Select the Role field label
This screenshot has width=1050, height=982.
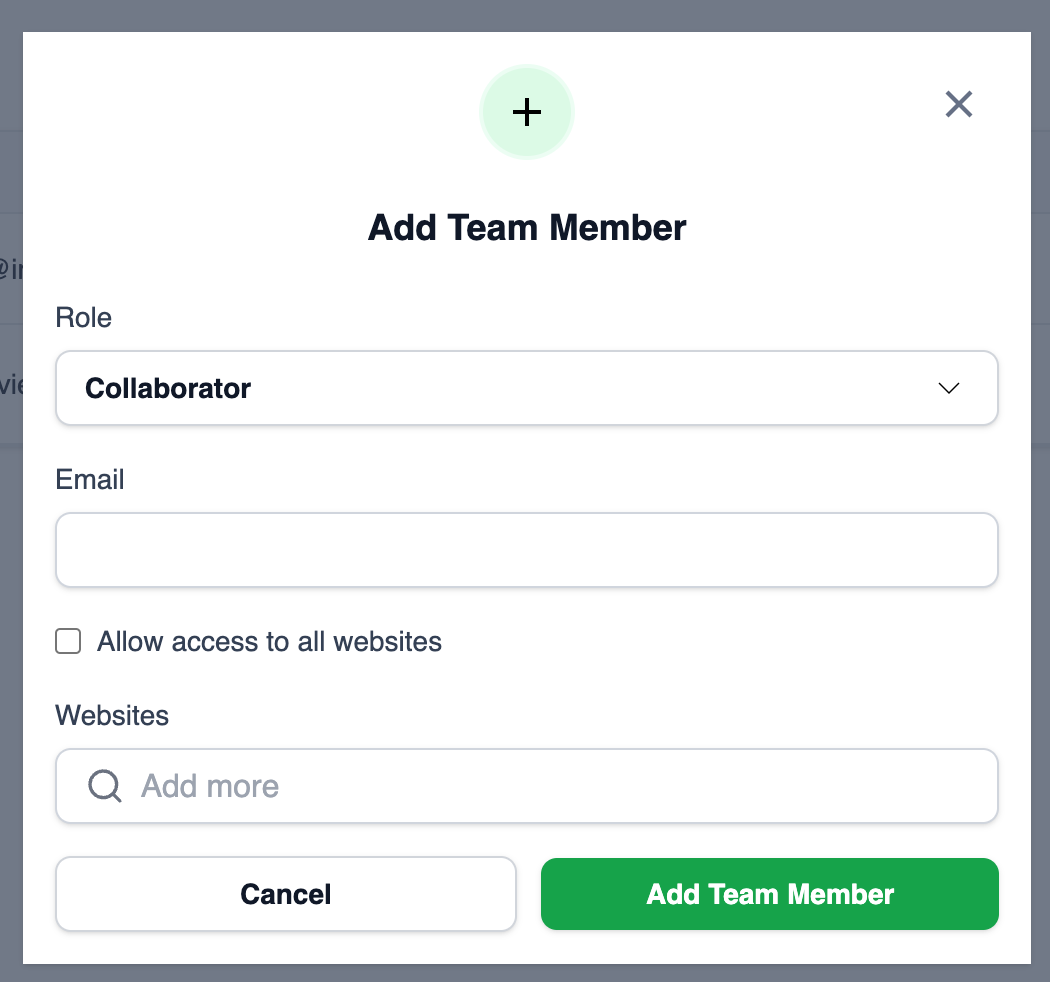tap(84, 317)
